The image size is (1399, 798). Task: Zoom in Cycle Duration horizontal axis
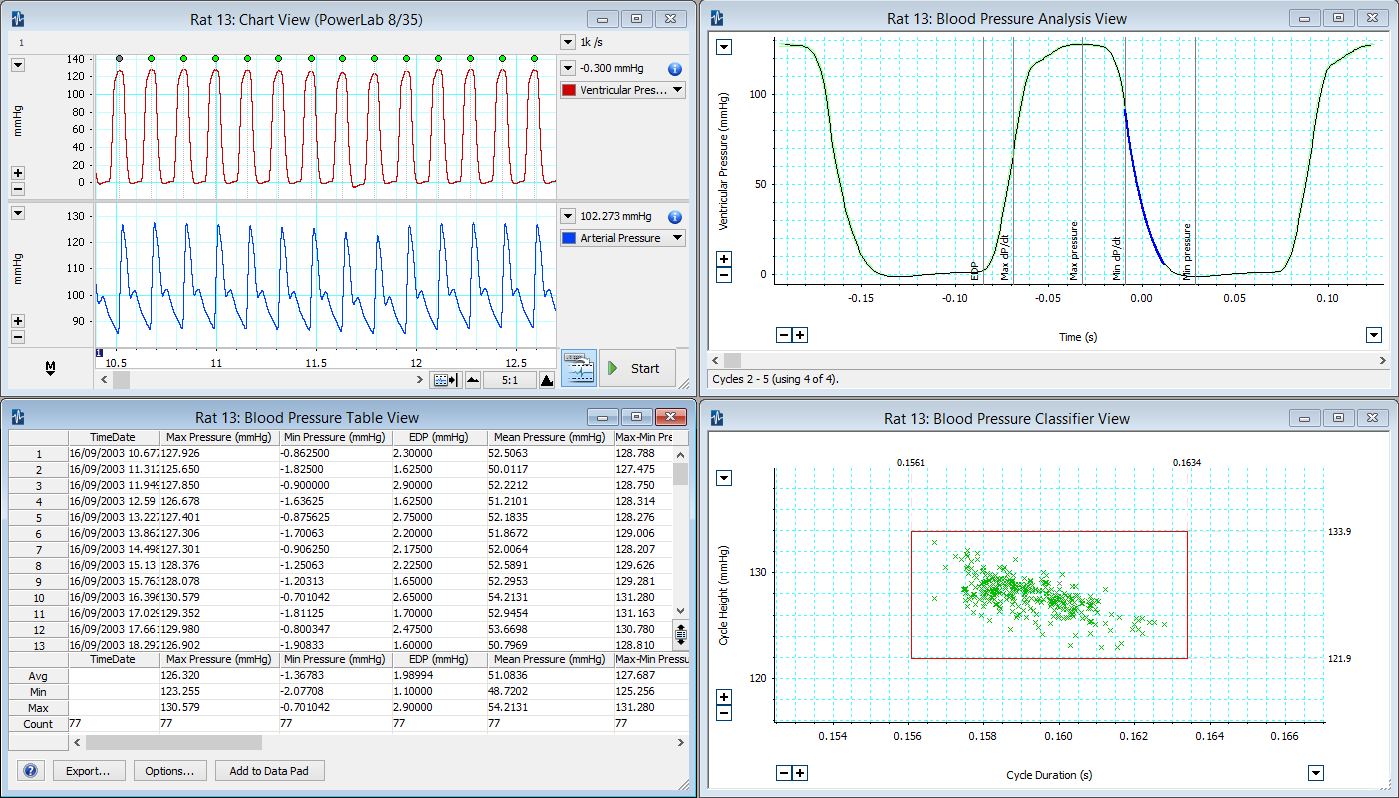click(x=800, y=773)
